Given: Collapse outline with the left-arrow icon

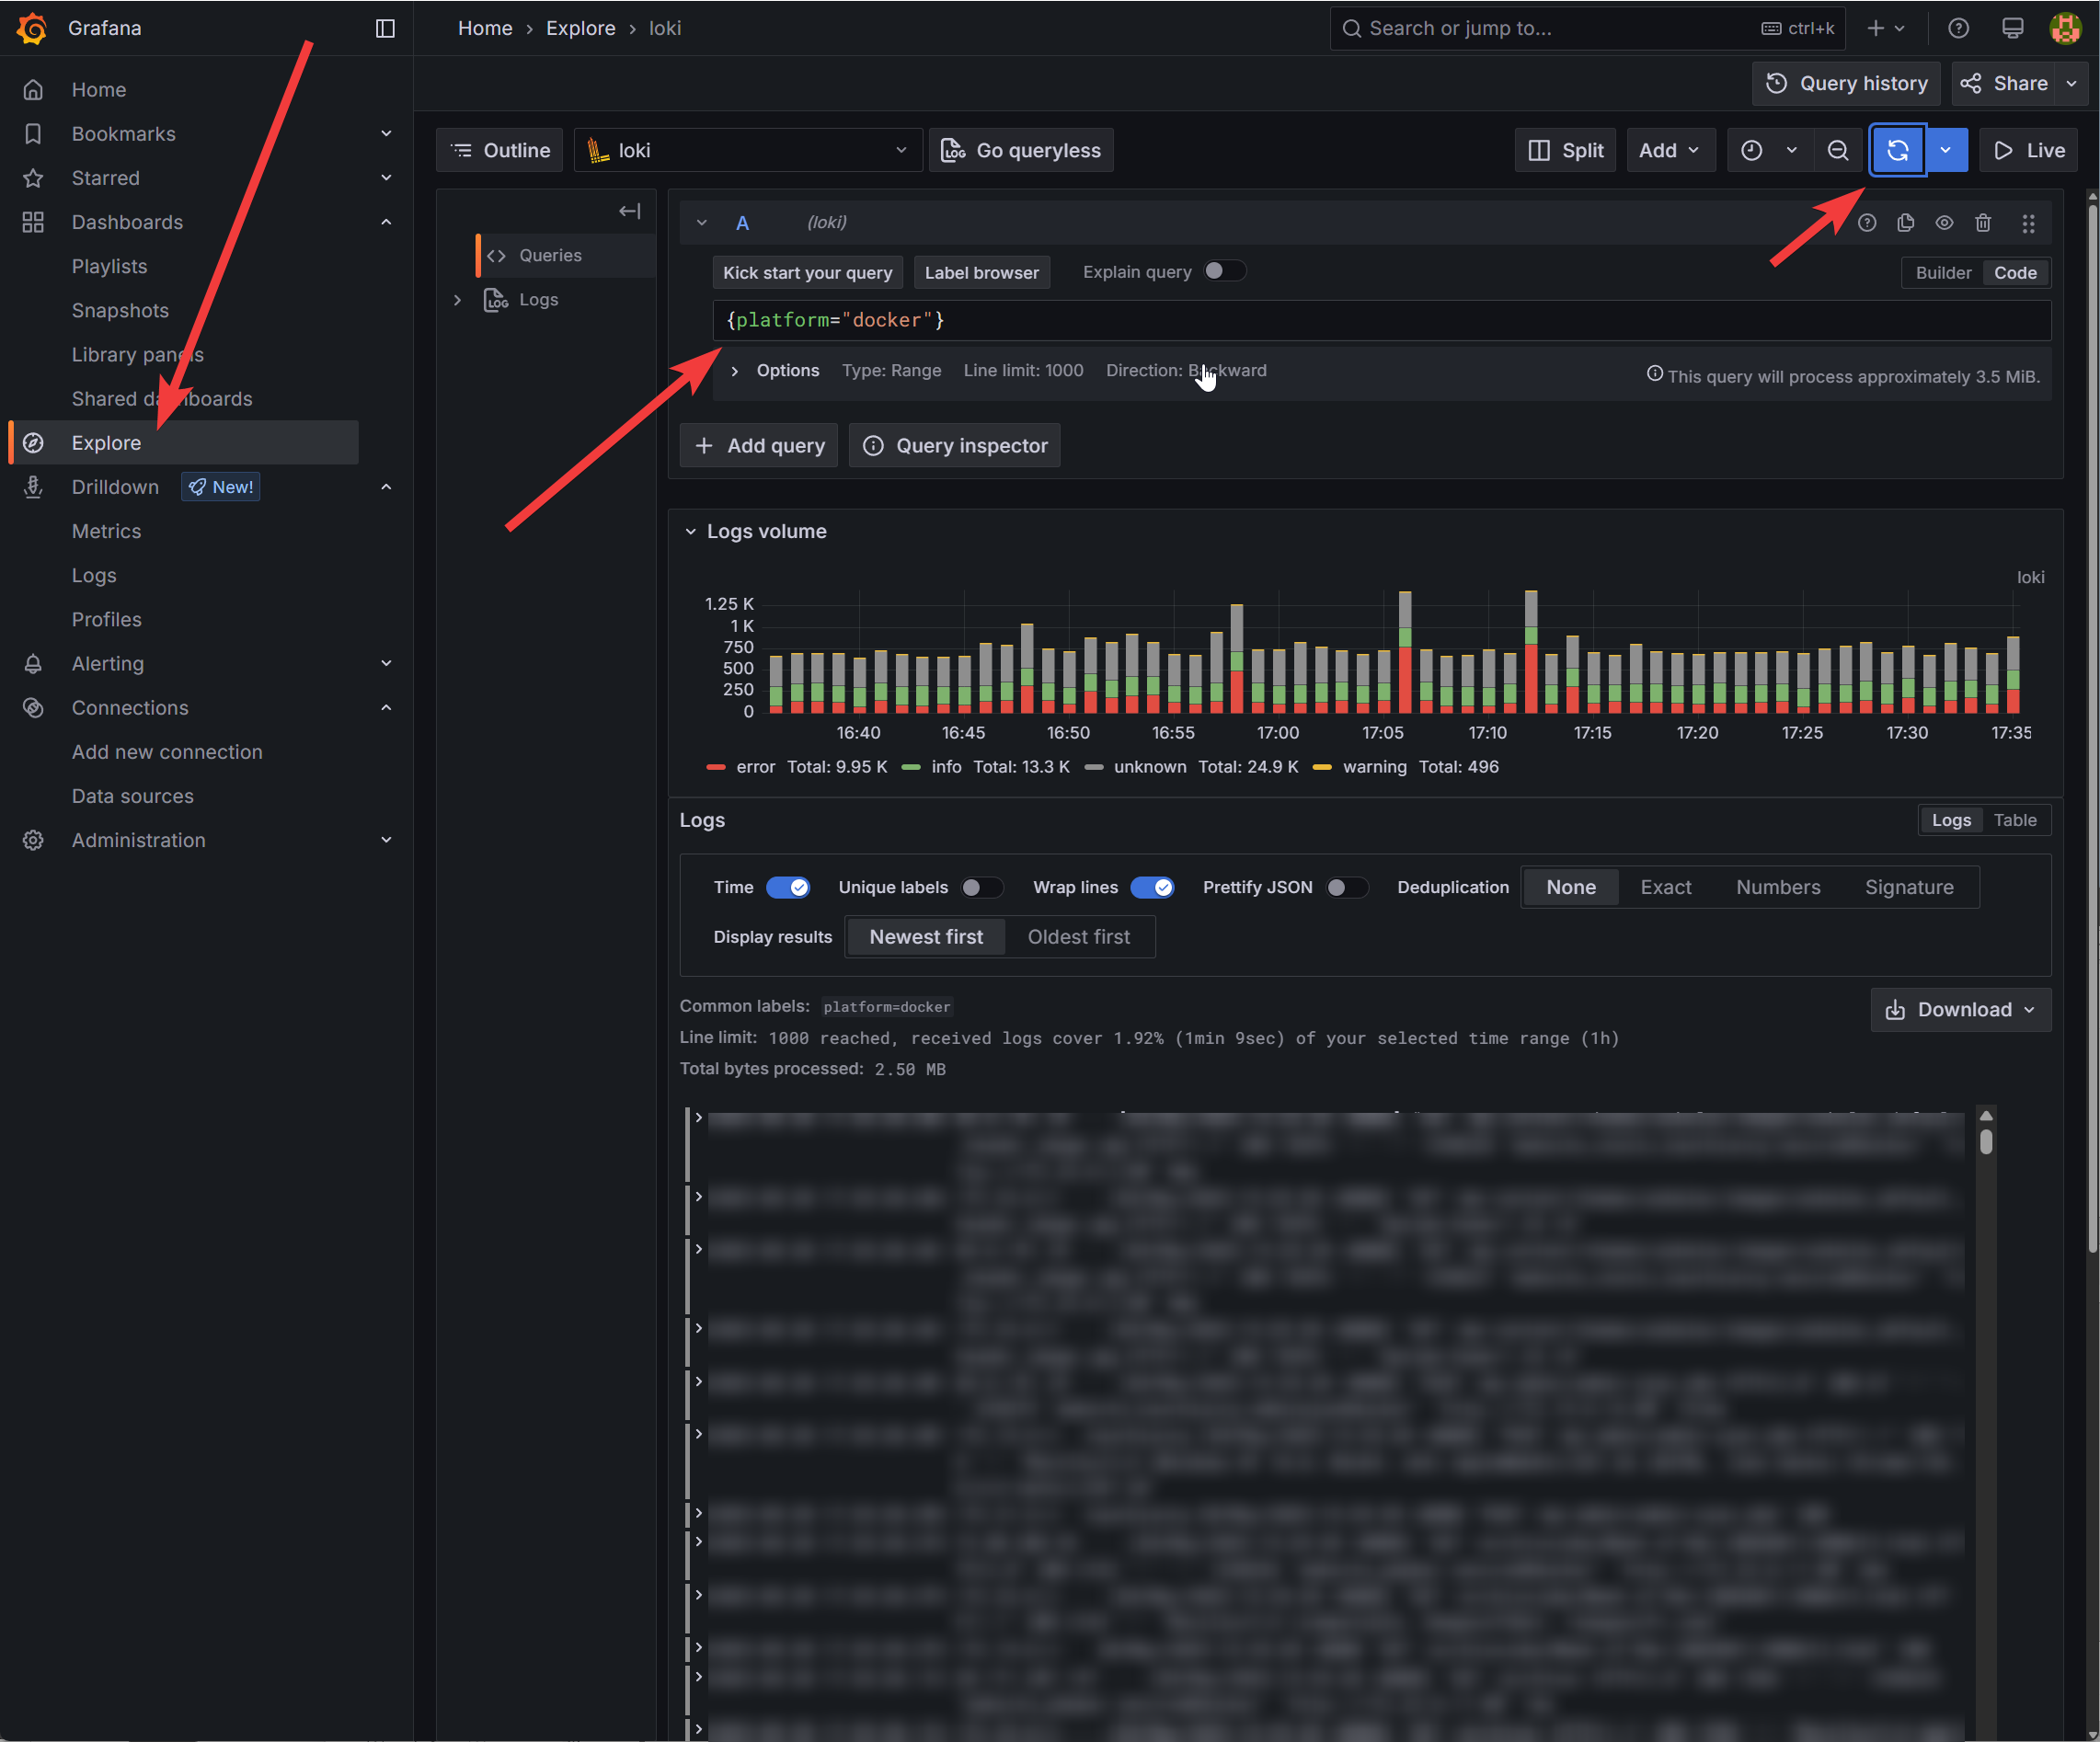Looking at the screenshot, I should 629,211.
